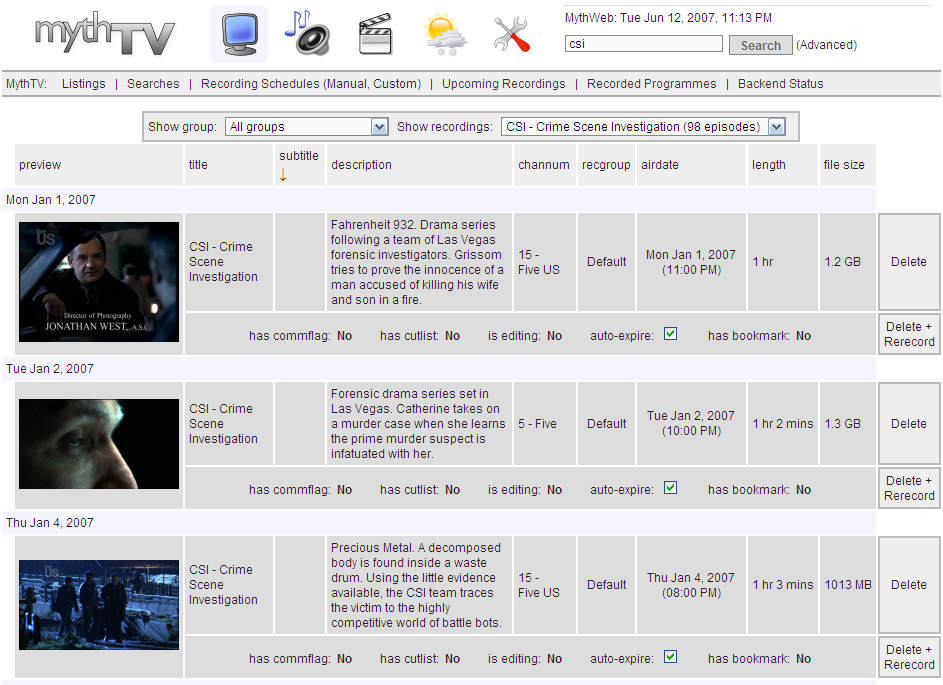Click the Mon Jan 1, 2007 date header
Viewport: 943px width, 685px height.
coord(51,200)
